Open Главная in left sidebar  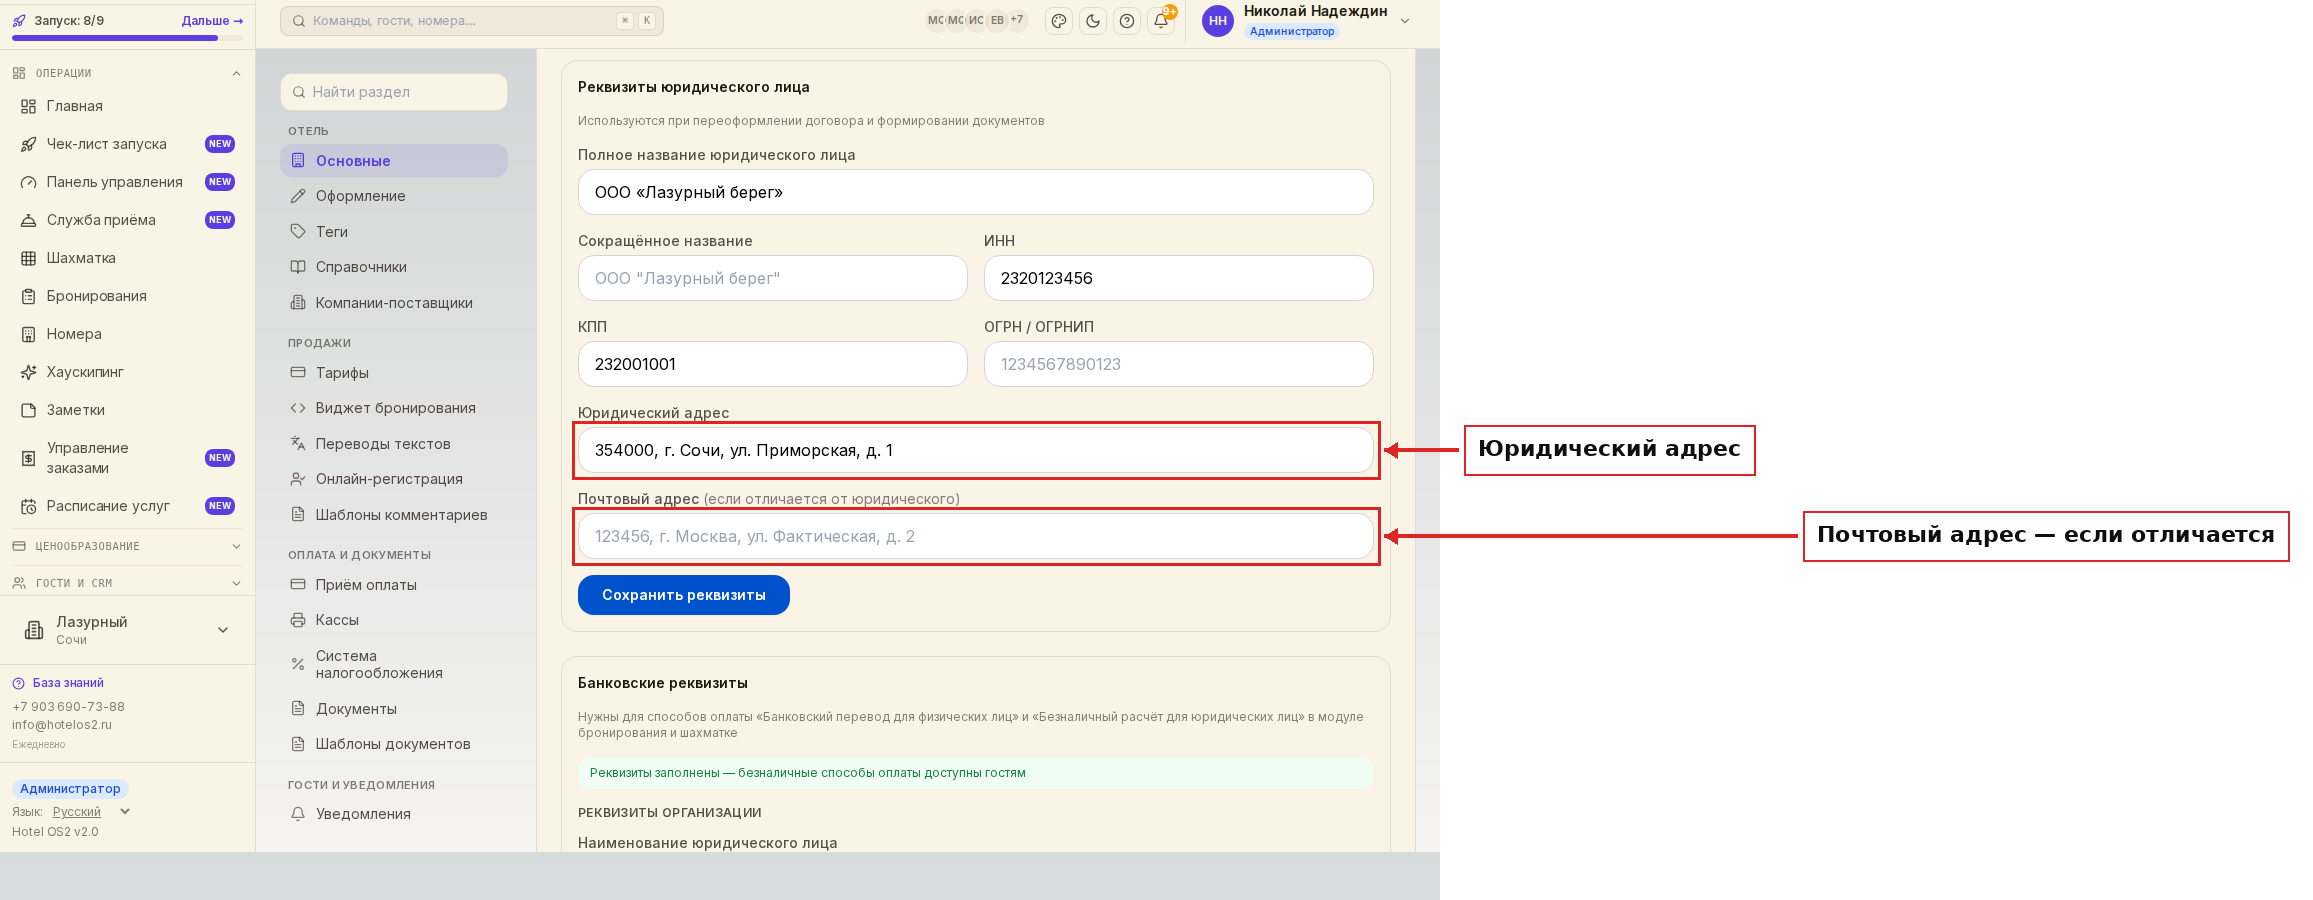click(127, 106)
